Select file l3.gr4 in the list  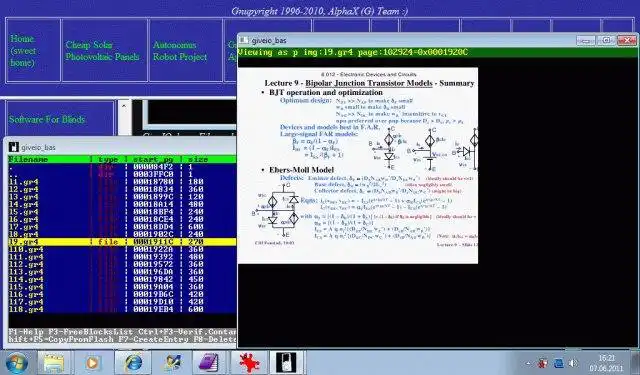[x=24, y=197]
